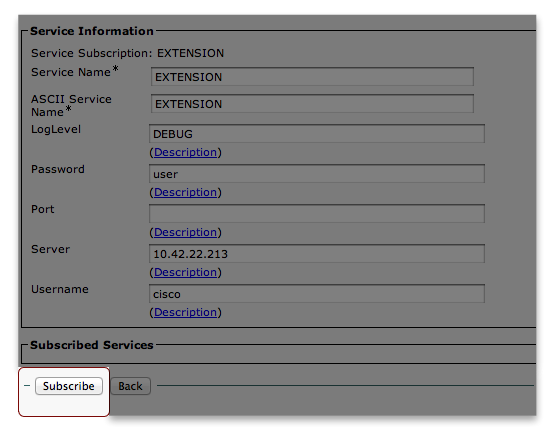Viewport: 555px width, 438px height.
Task: Open the Description link under Password
Action: [185, 192]
